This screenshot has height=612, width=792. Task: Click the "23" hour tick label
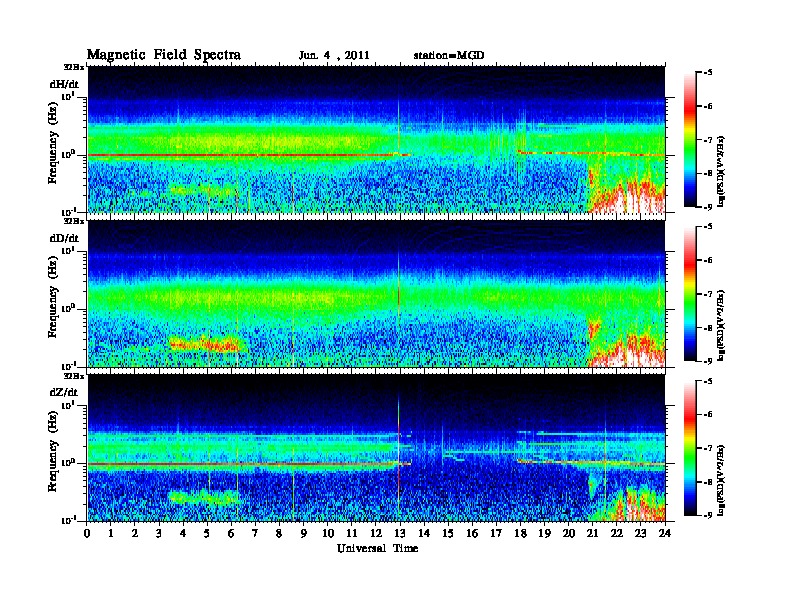tap(641, 534)
